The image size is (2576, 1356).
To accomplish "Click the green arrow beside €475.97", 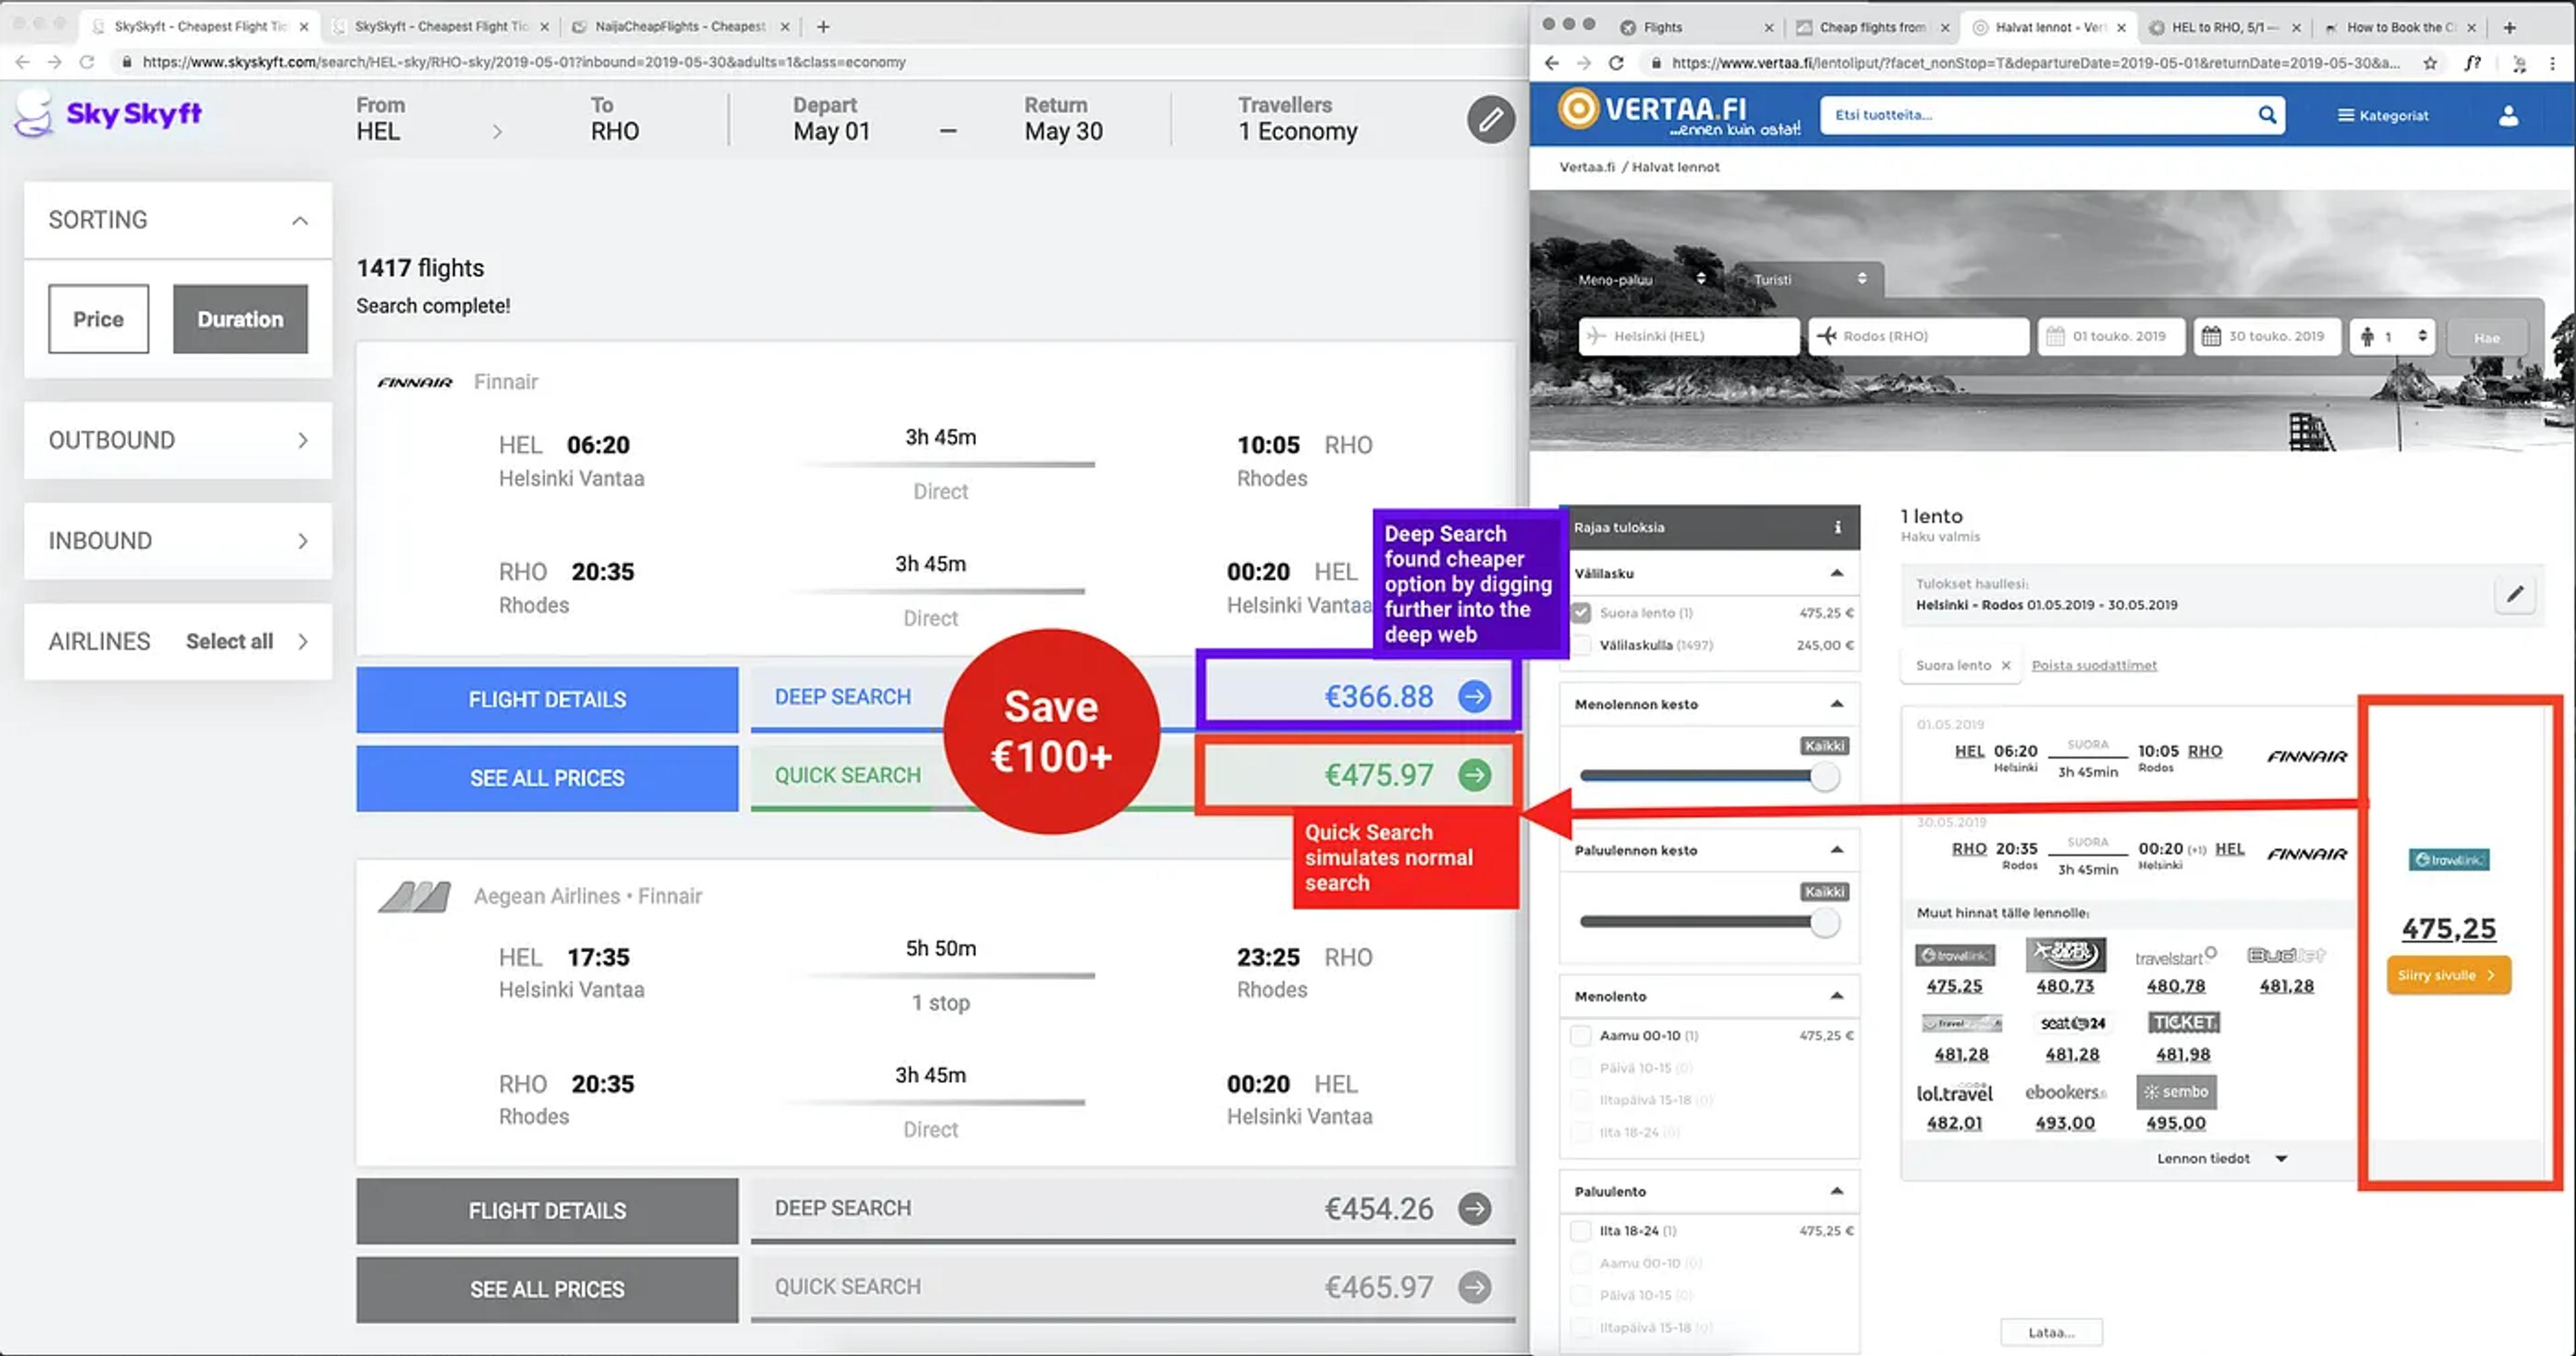I will 1474,775.
